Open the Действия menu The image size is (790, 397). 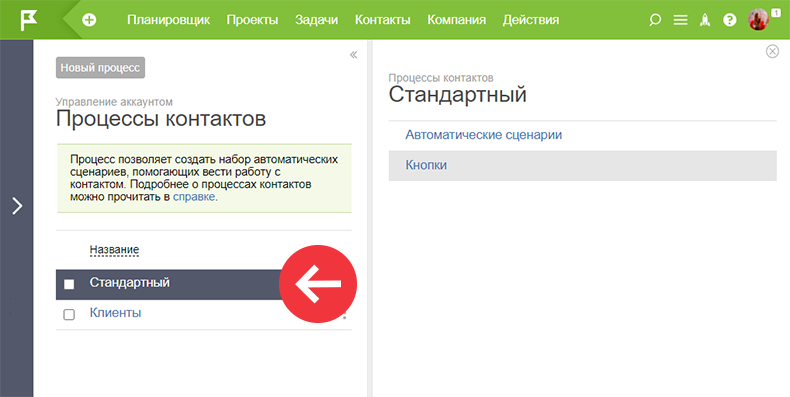pos(531,20)
